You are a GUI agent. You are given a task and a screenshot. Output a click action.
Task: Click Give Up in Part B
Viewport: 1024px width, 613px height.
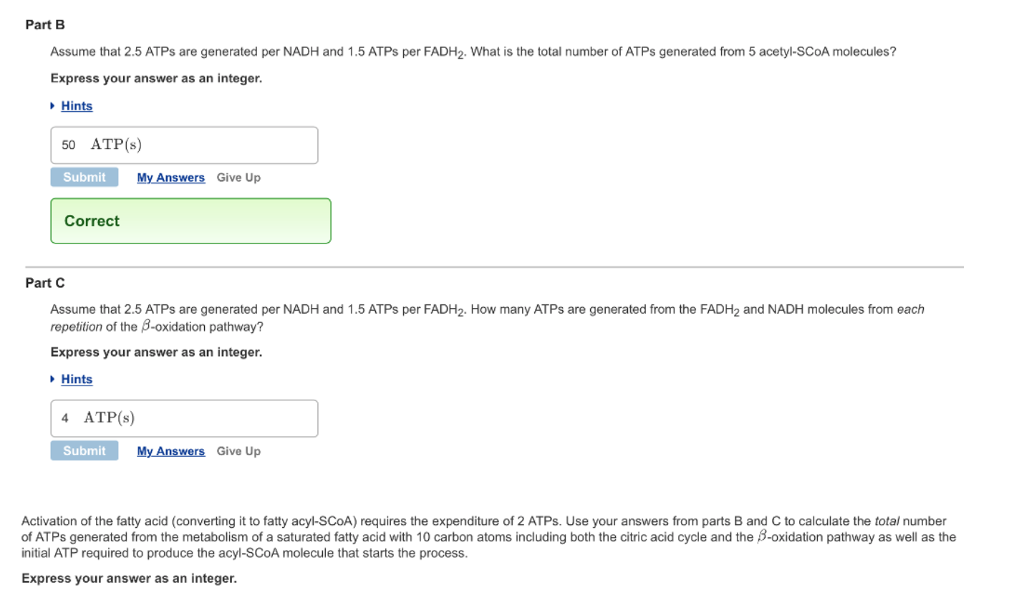pyautogui.click(x=238, y=177)
